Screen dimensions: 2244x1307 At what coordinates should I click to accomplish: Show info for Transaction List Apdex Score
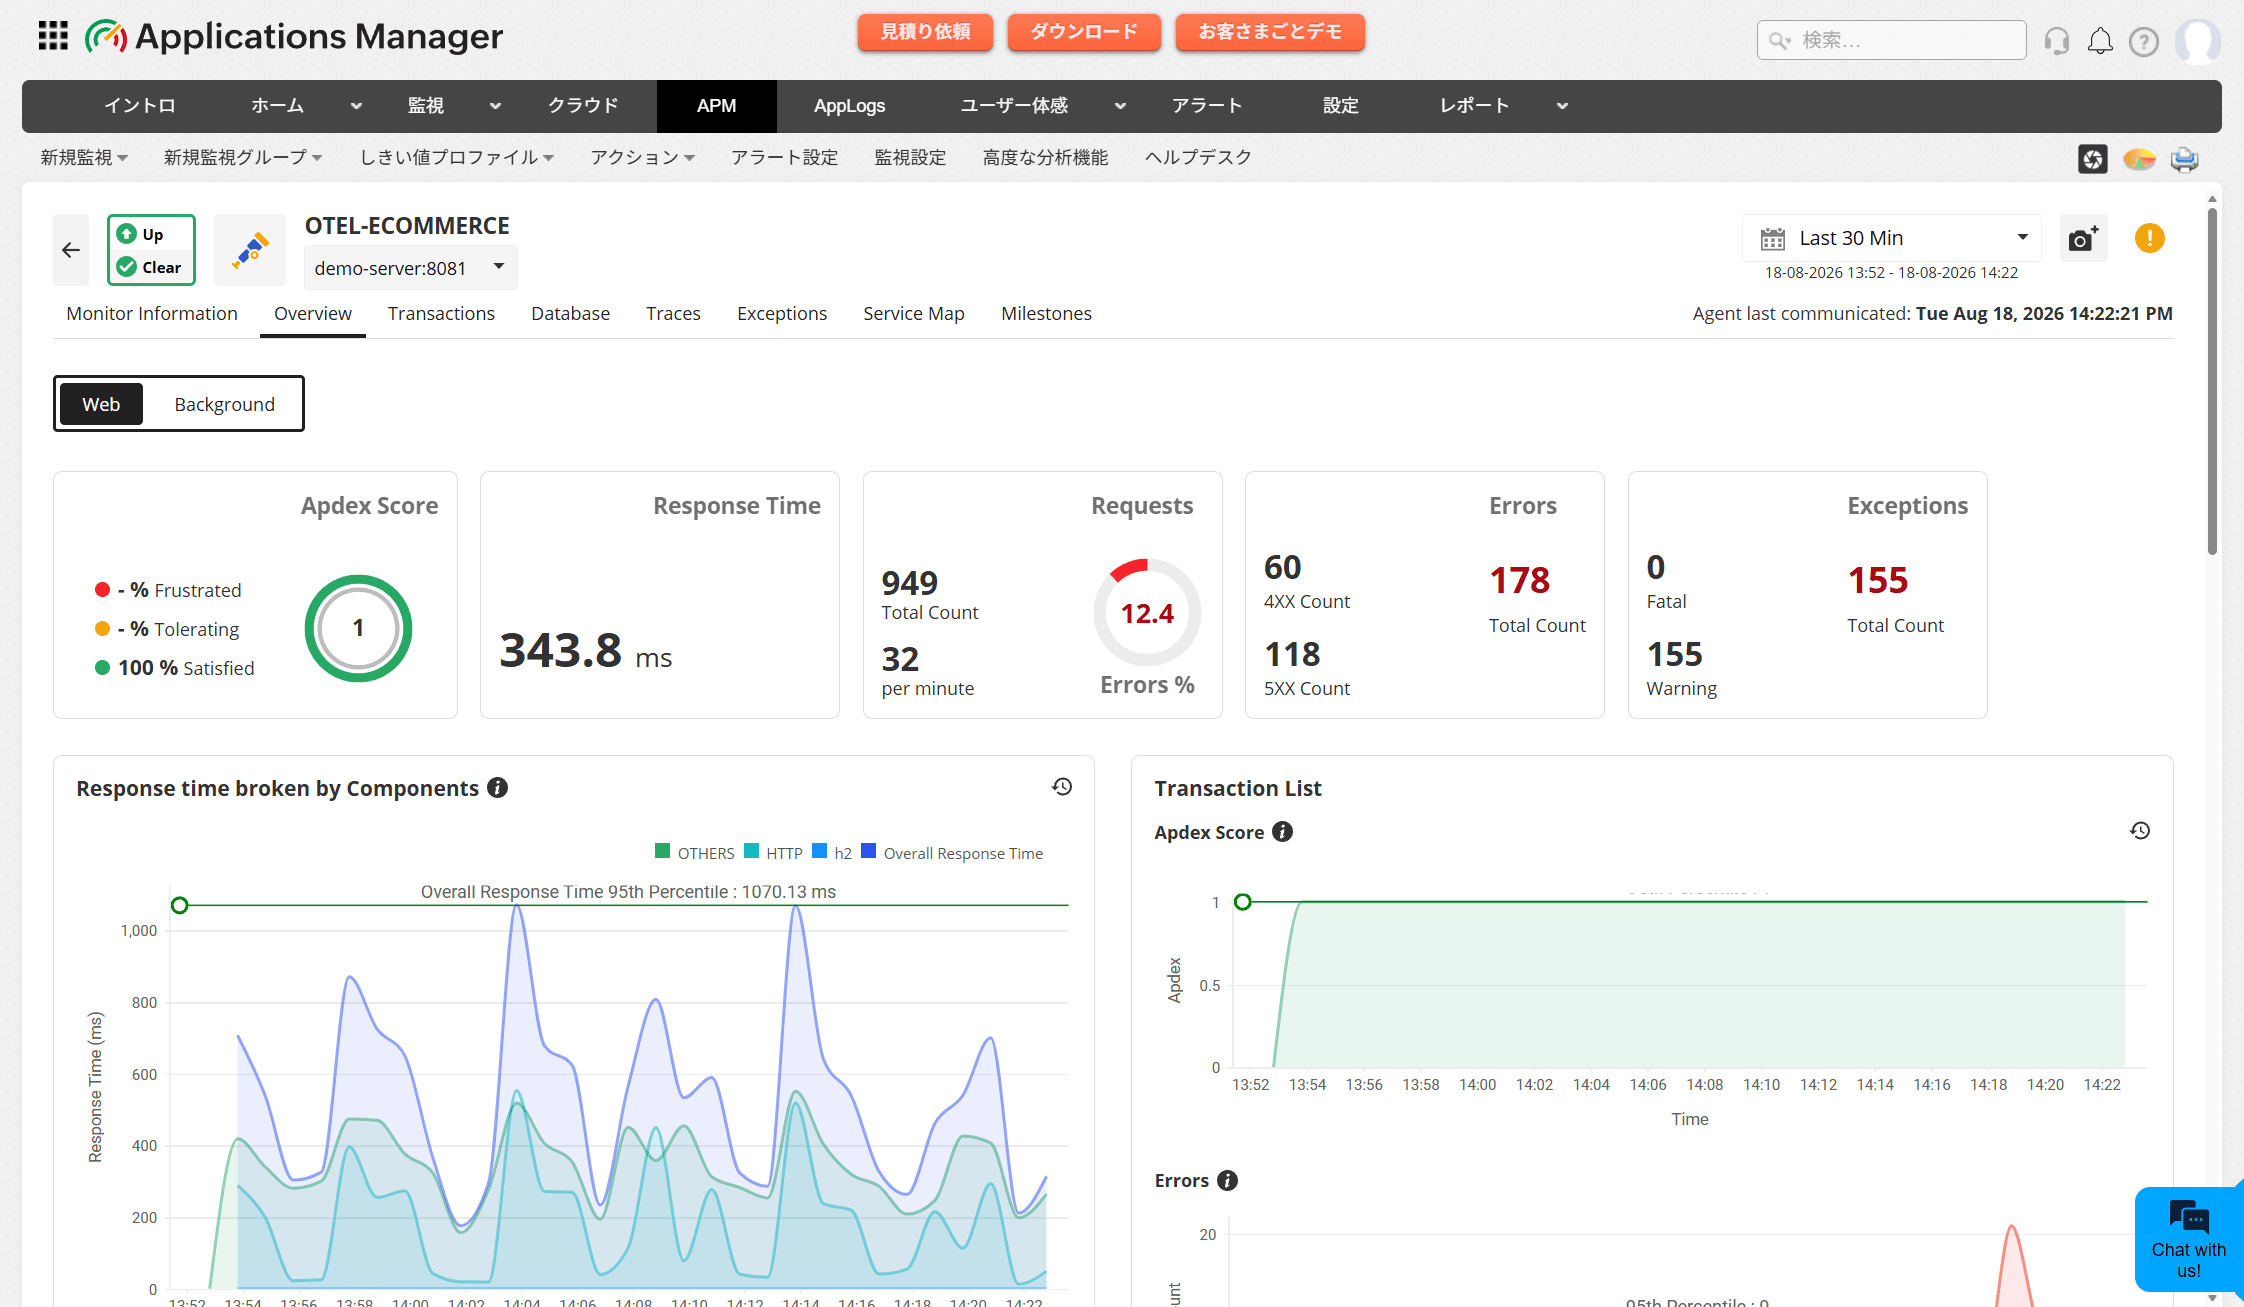1282,832
